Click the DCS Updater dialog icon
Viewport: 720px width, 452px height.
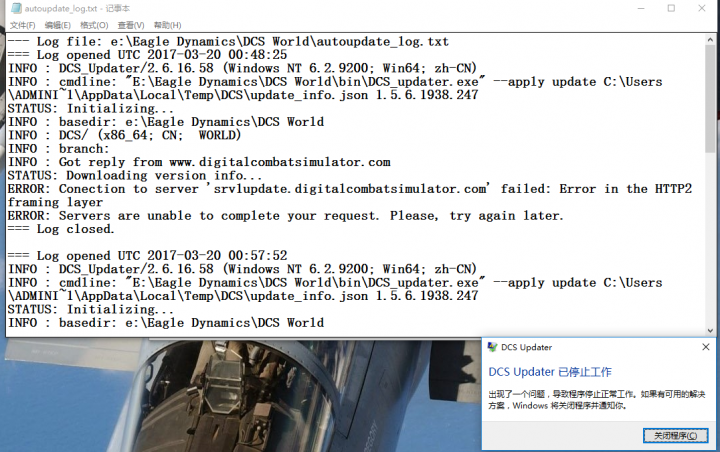click(x=493, y=347)
